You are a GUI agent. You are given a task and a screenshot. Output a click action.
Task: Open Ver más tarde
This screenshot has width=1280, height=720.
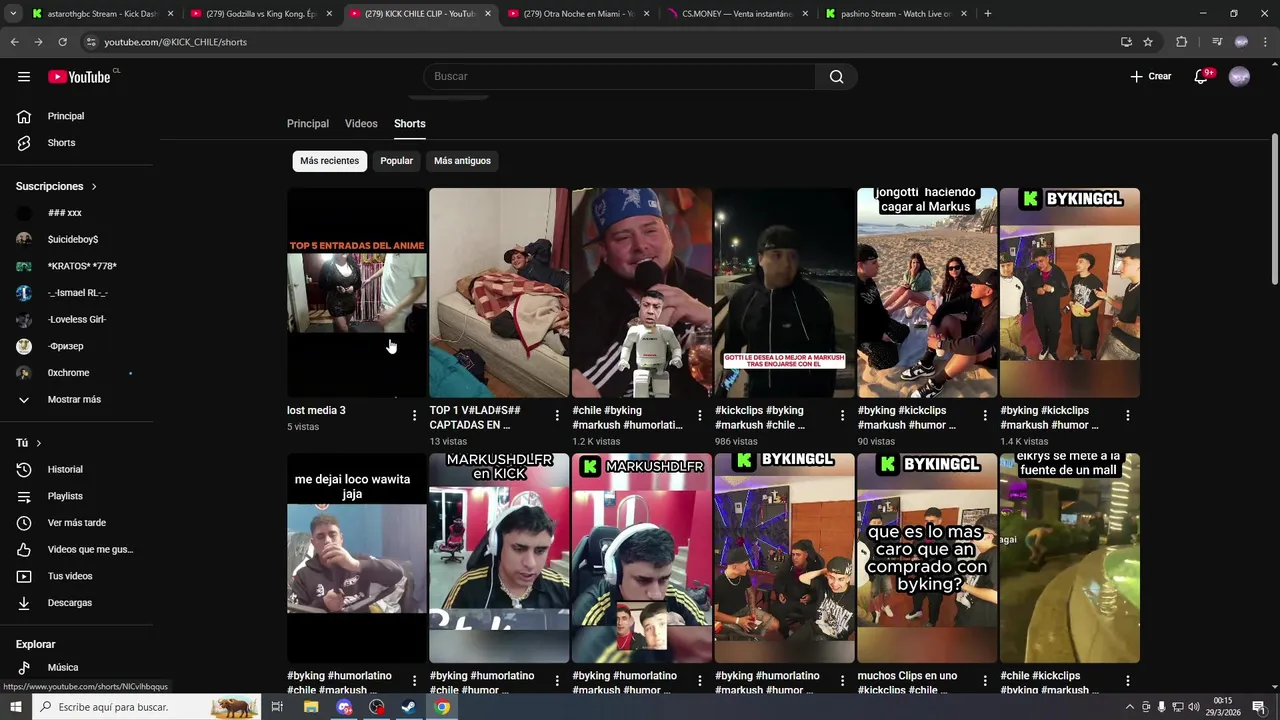(77, 523)
